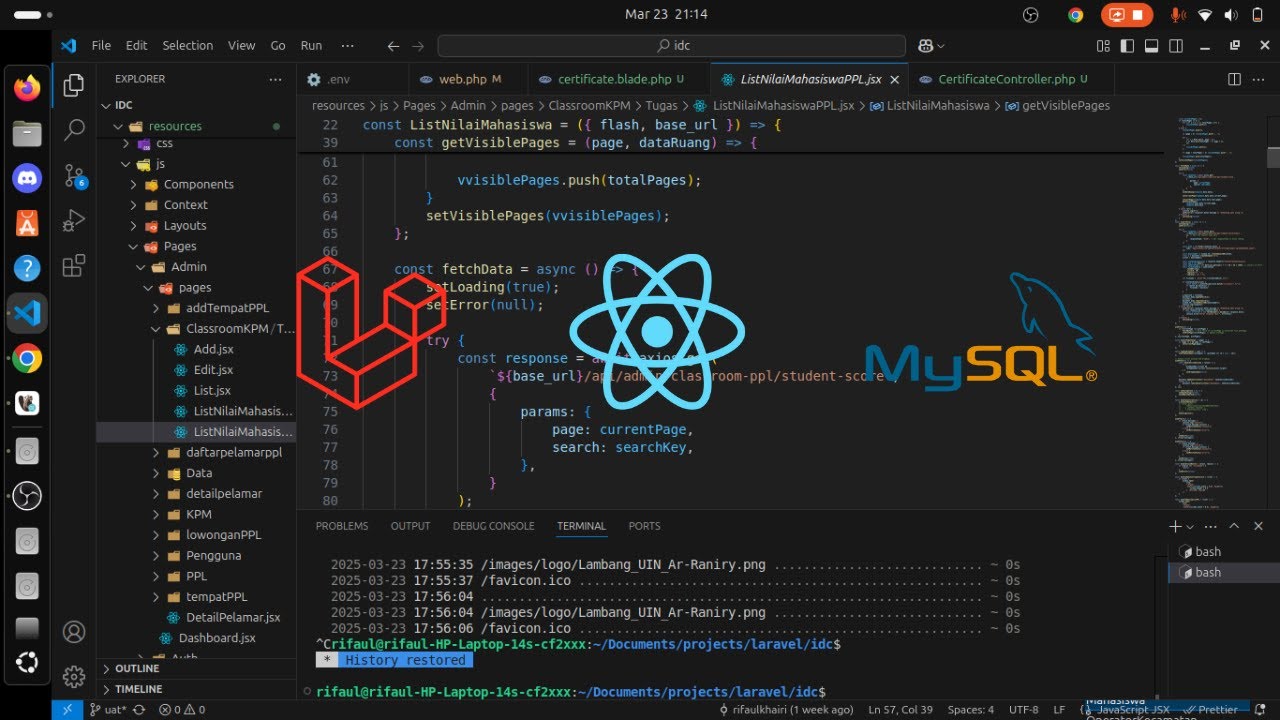Screen dimensions: 1280x720
Task: Open Discord from the Ubuntu dock
Action: point(27,178)
